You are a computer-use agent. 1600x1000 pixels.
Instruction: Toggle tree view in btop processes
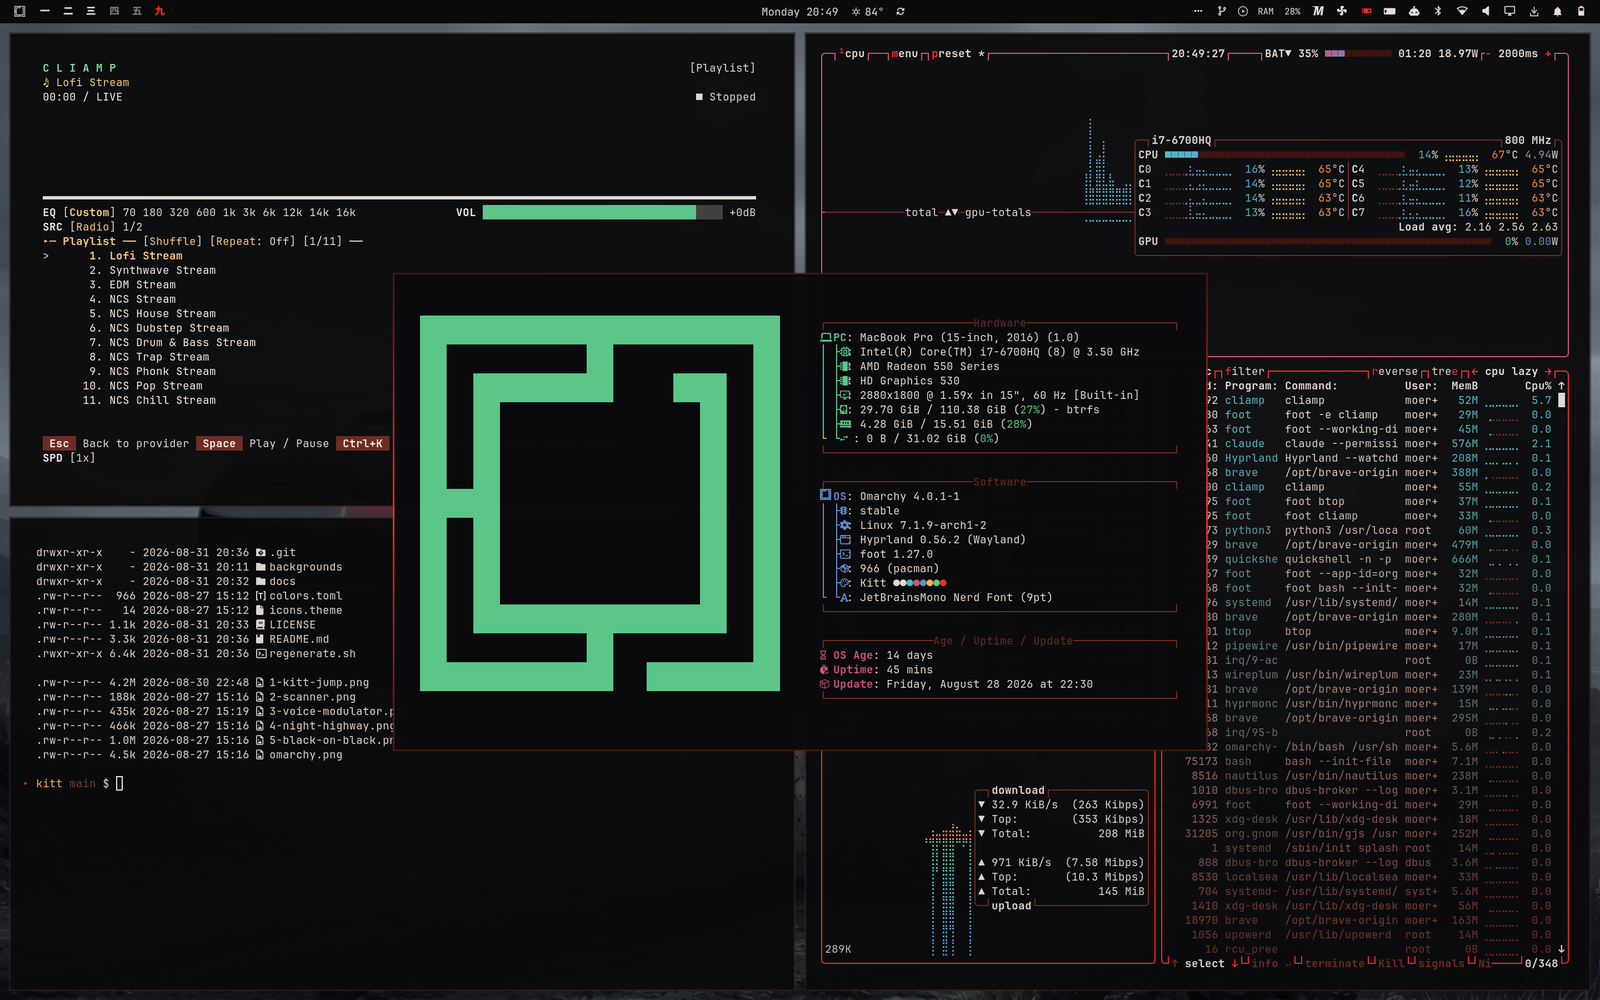point(1444,371)
